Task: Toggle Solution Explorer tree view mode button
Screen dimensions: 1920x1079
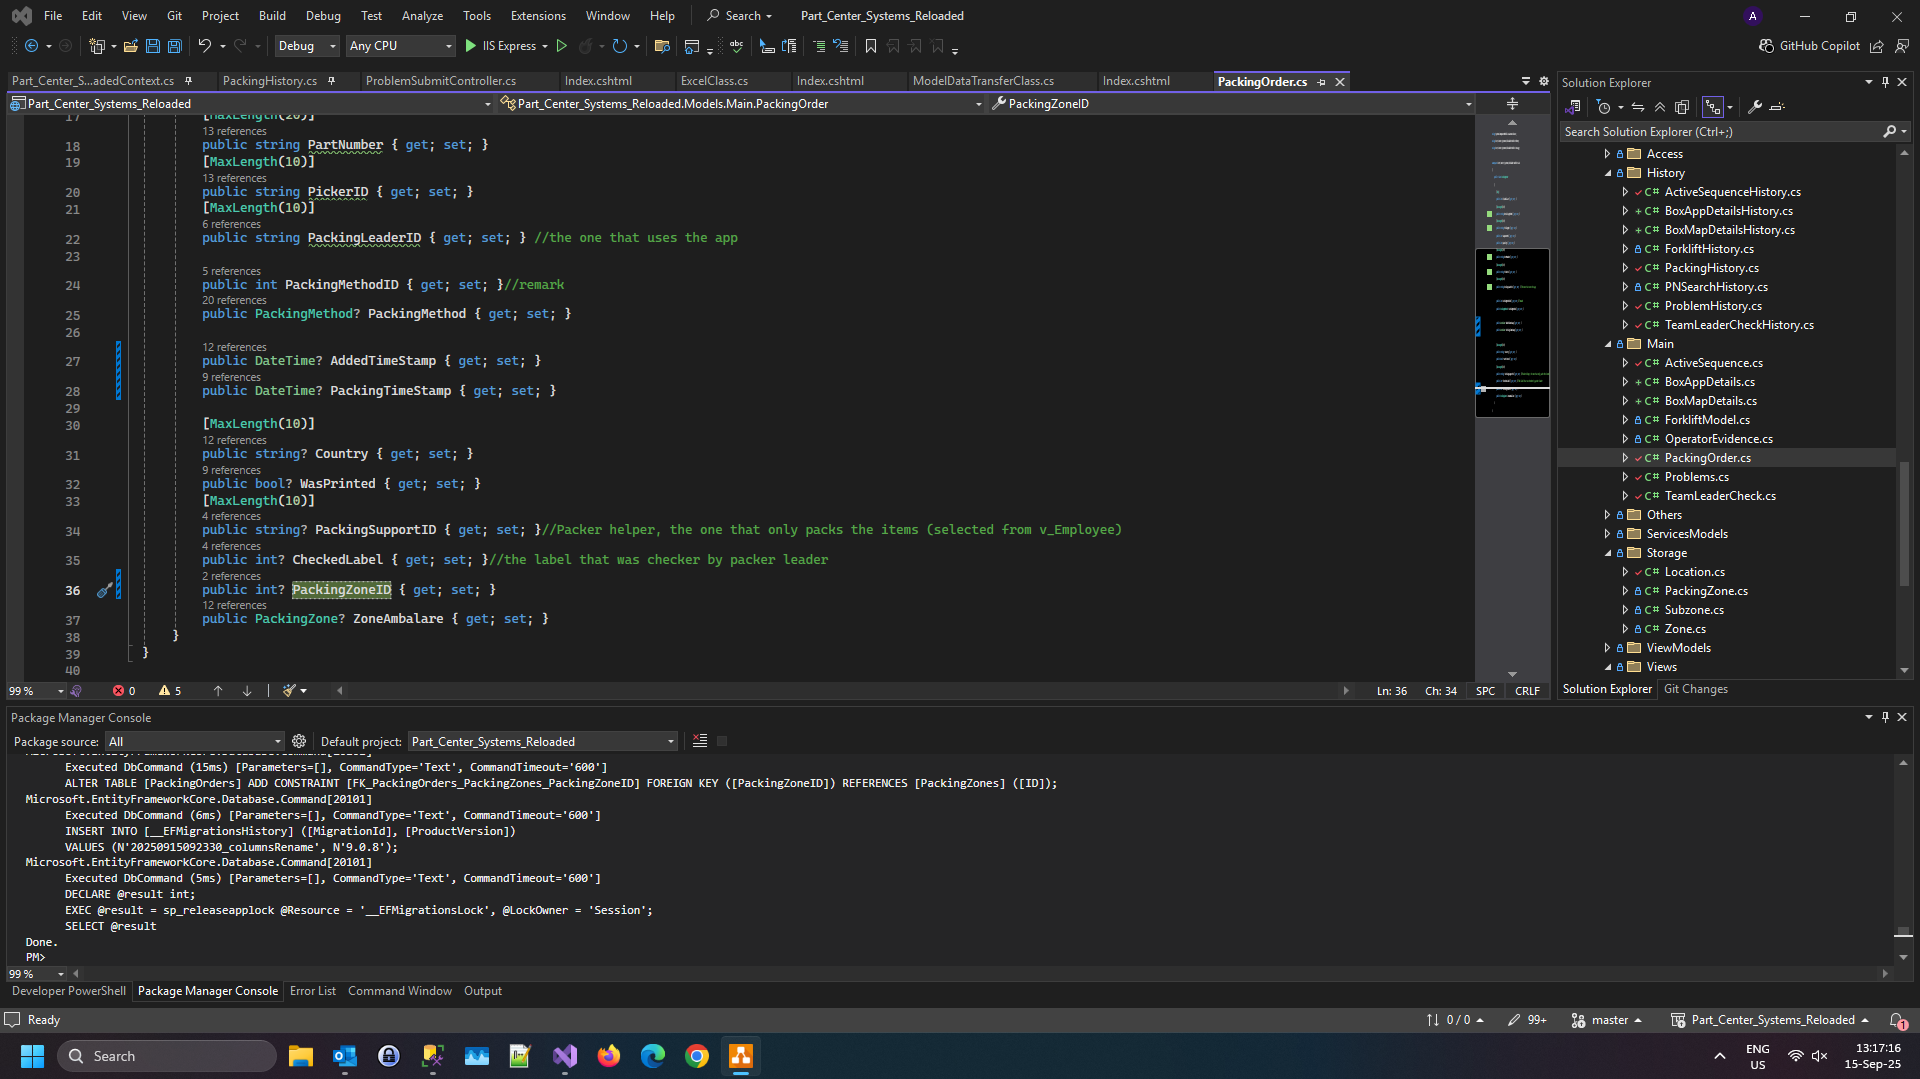Action: click(x=1713, y=107)
